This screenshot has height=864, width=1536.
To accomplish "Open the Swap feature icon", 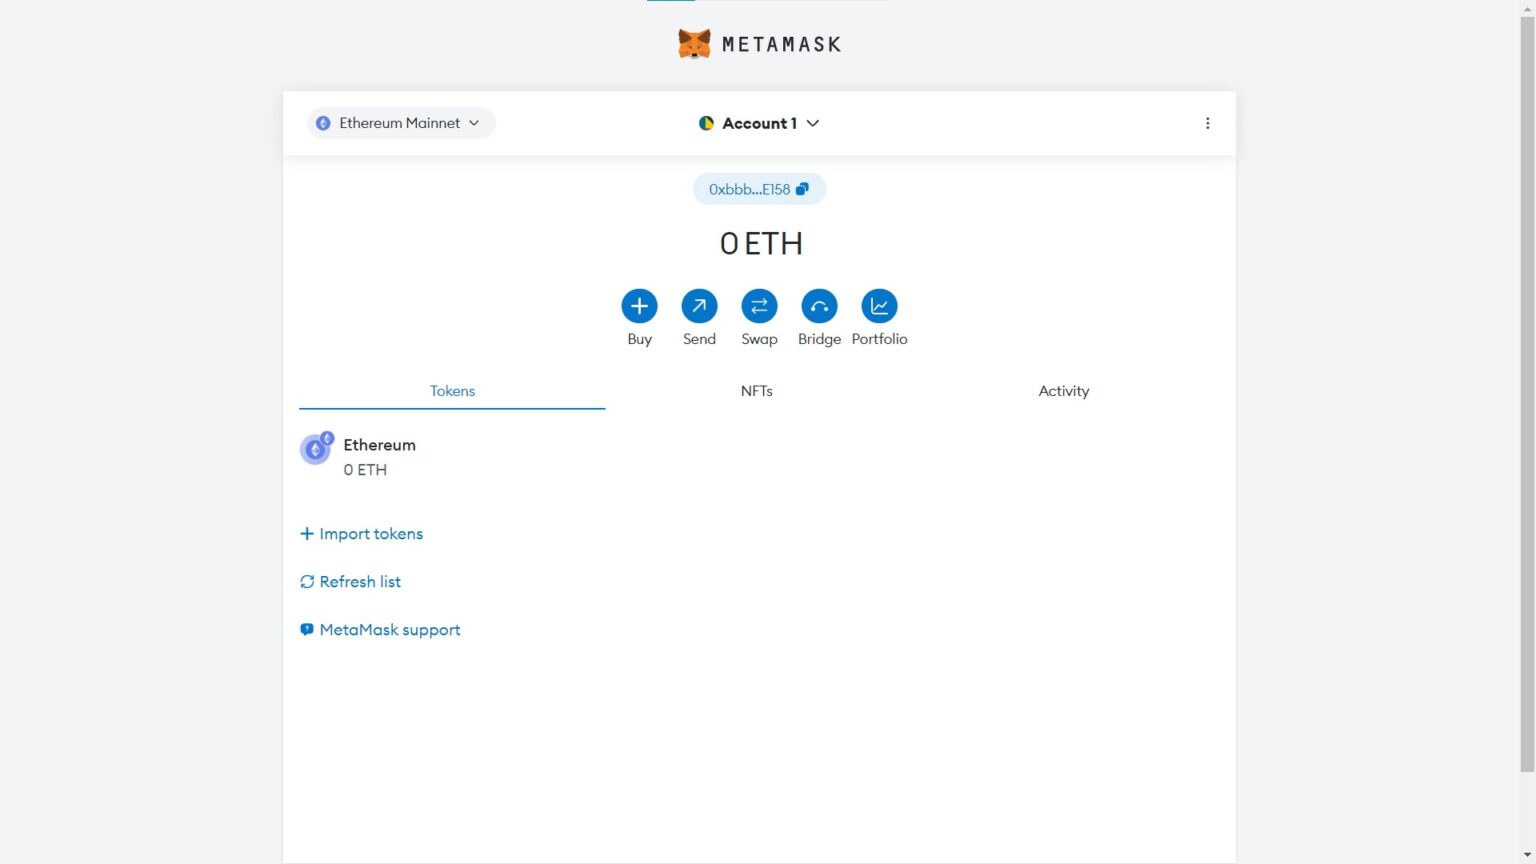I will click(x=759, y=306).
